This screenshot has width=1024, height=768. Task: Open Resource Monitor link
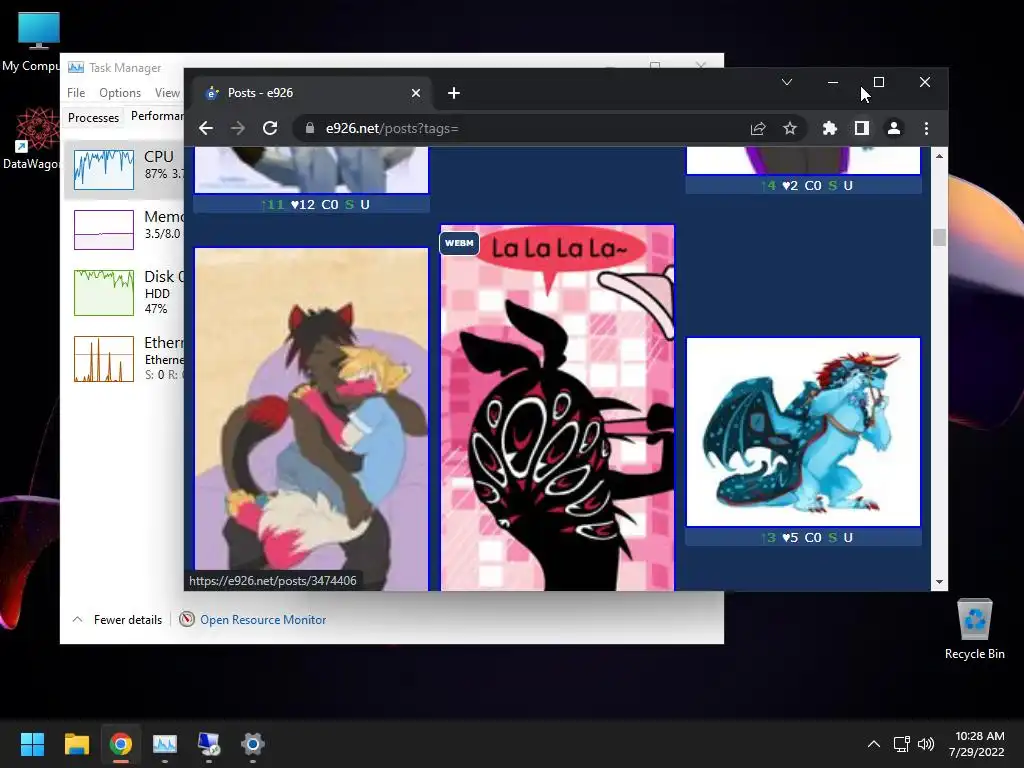263,620
